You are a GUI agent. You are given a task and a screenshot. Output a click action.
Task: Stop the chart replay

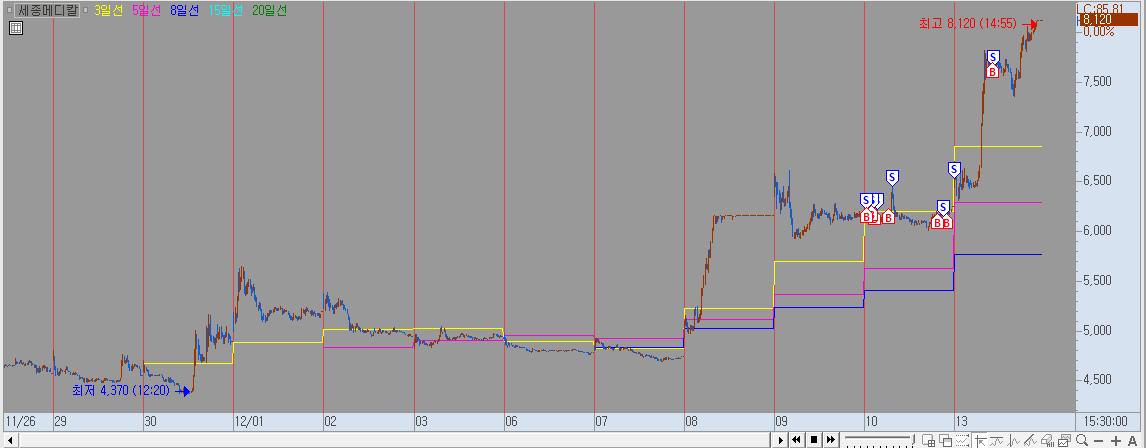coord(813,440)
